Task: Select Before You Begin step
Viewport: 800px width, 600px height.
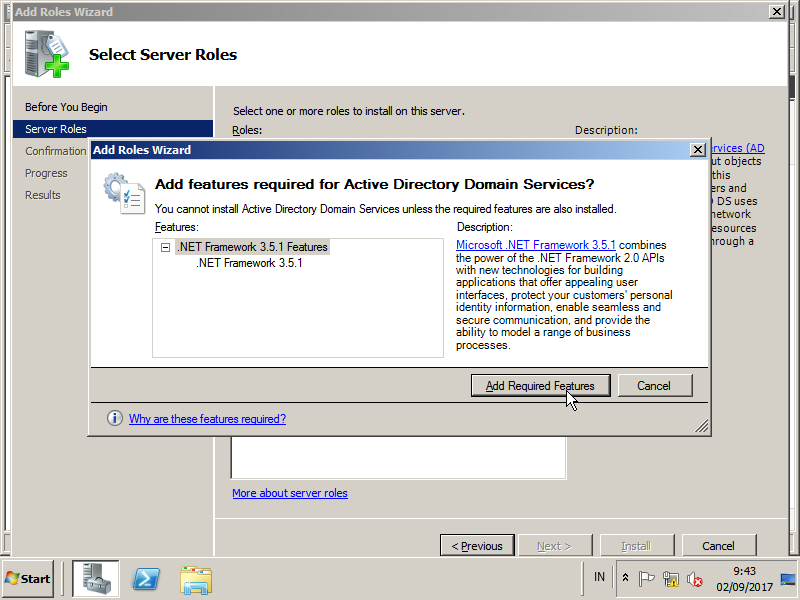Action: [66, 107]
